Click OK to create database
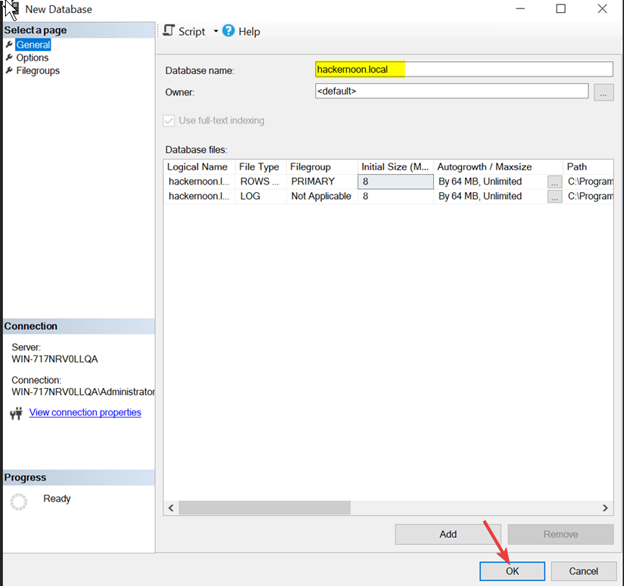The height and width of the screenshot is (586, 624). click(x=512, y=571)
